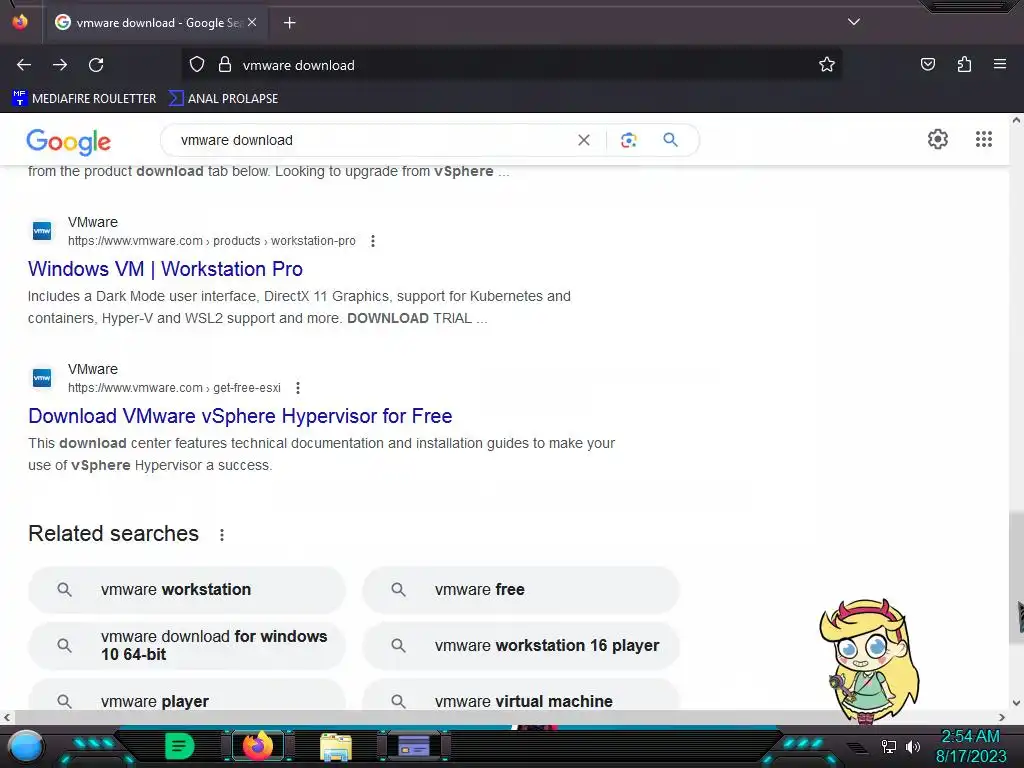Submit search with the magnifier icon

(x=670, y=140)
